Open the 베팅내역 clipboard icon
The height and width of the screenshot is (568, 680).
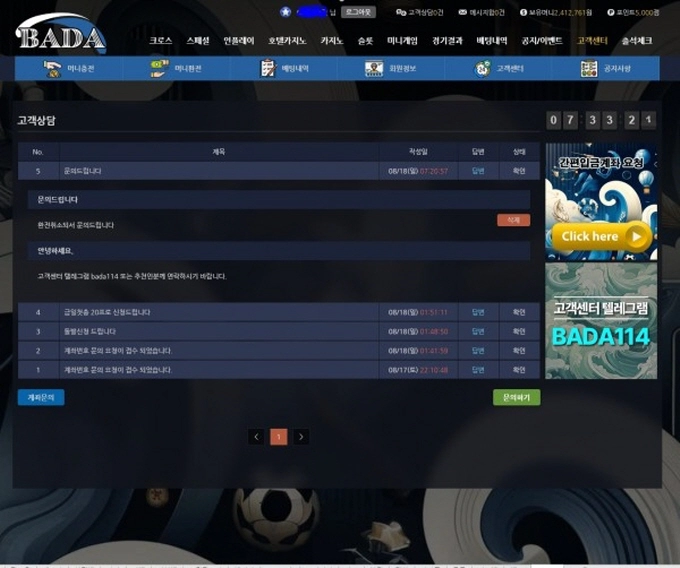pyautogui.click(x=268, y=69)
